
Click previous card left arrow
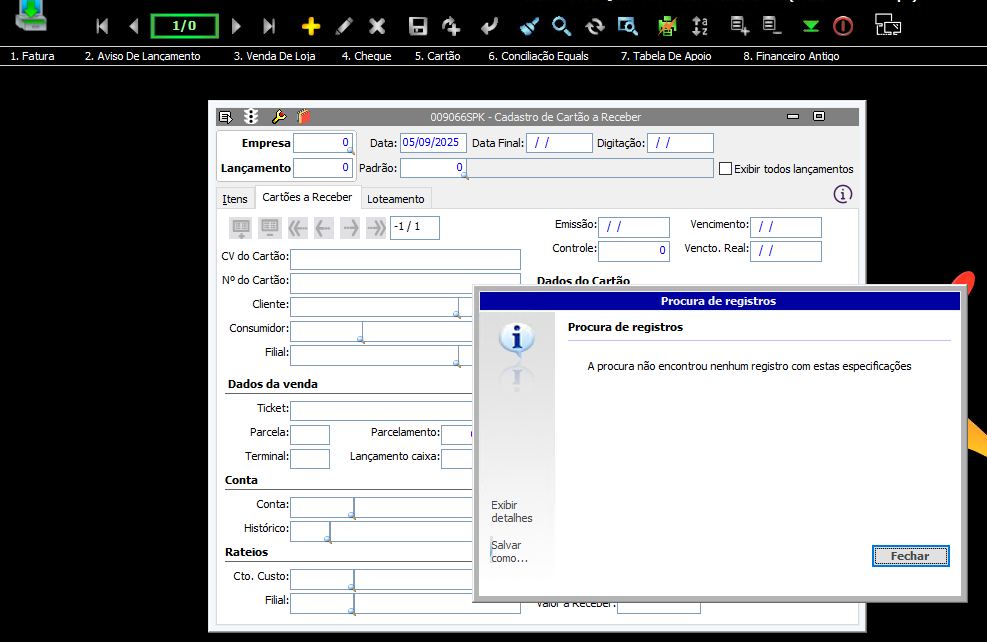324,227
